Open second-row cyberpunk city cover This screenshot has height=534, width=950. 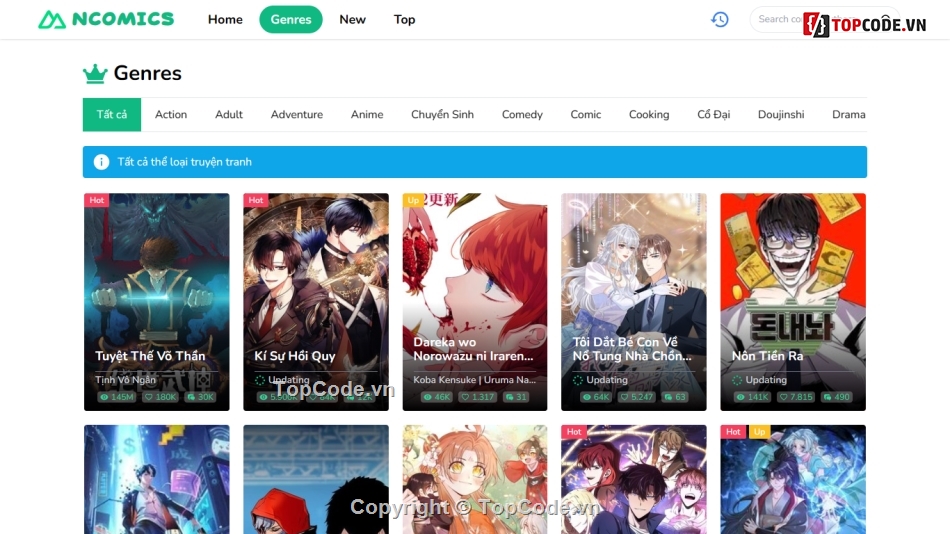pos(157,479)
